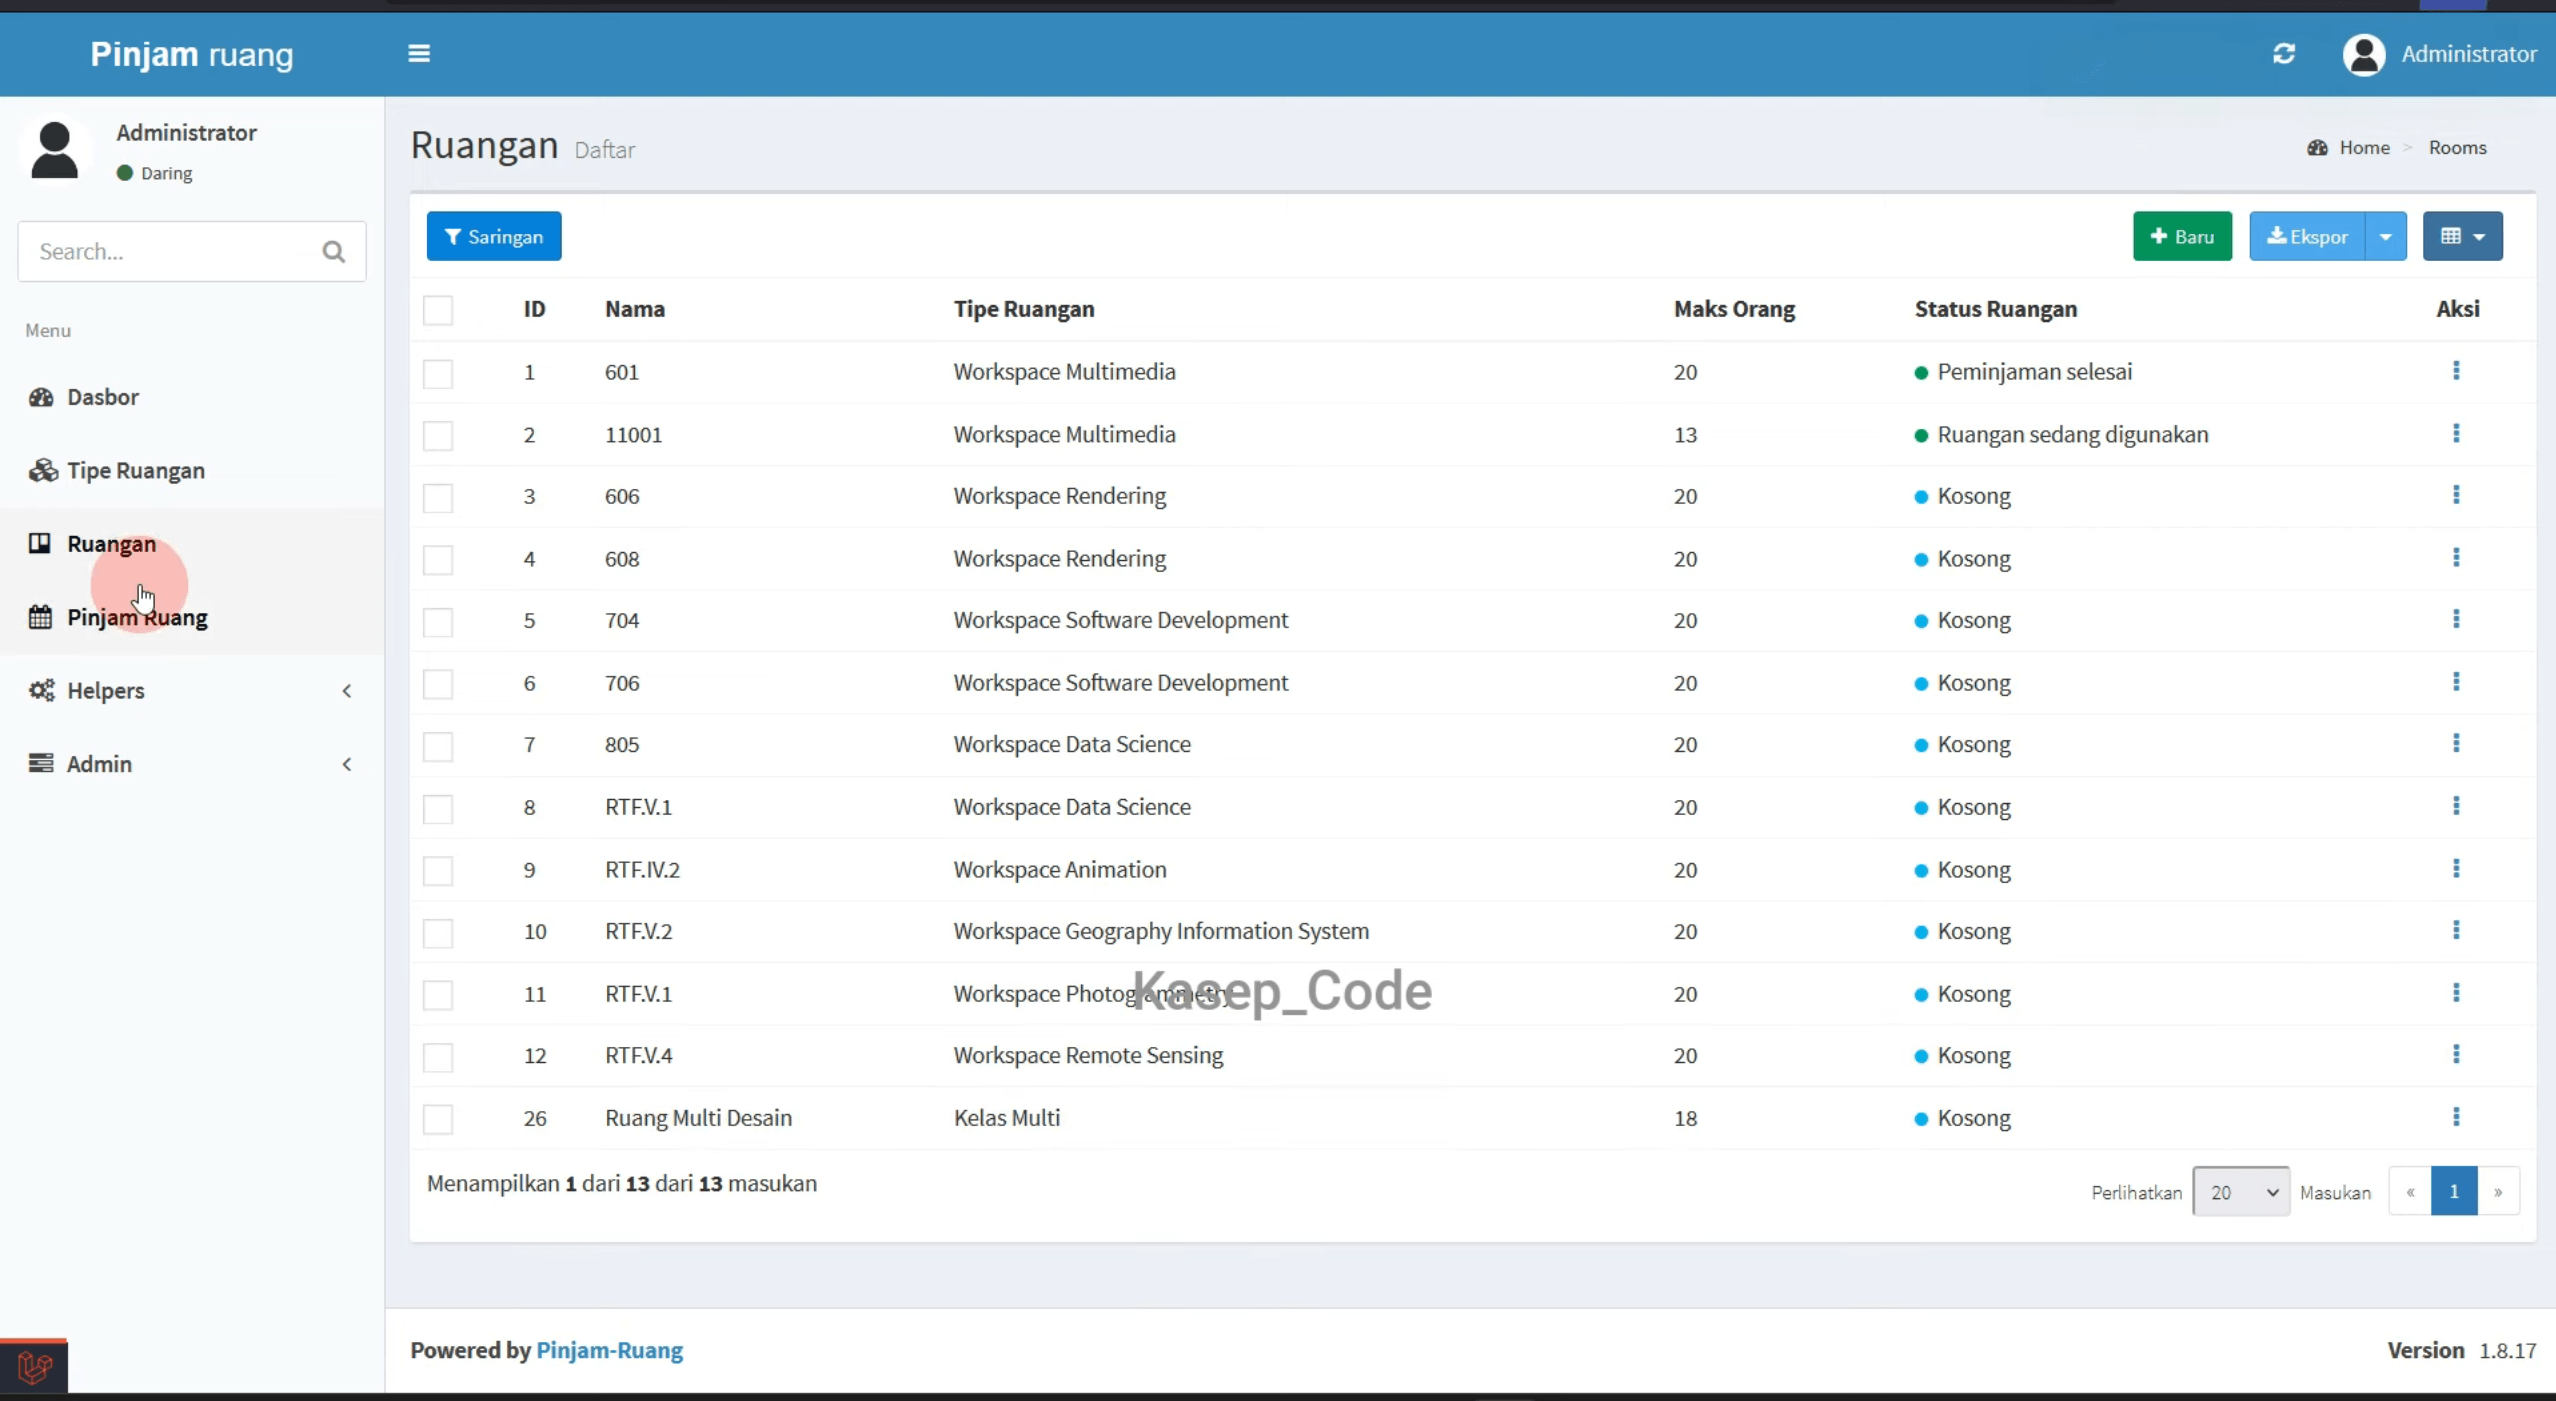
Task: Open Pinjam Ruang in the sidebar
Action: point(191,617)
